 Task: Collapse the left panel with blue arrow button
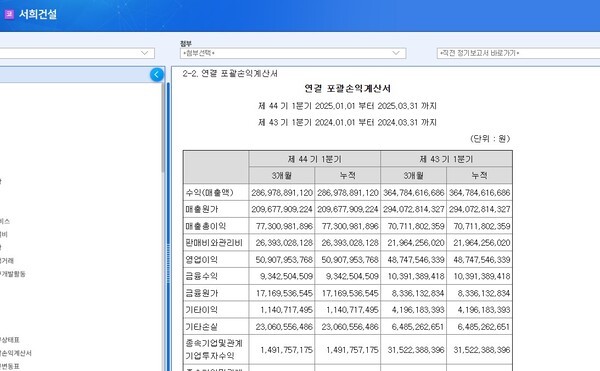(x=157, y=75)
